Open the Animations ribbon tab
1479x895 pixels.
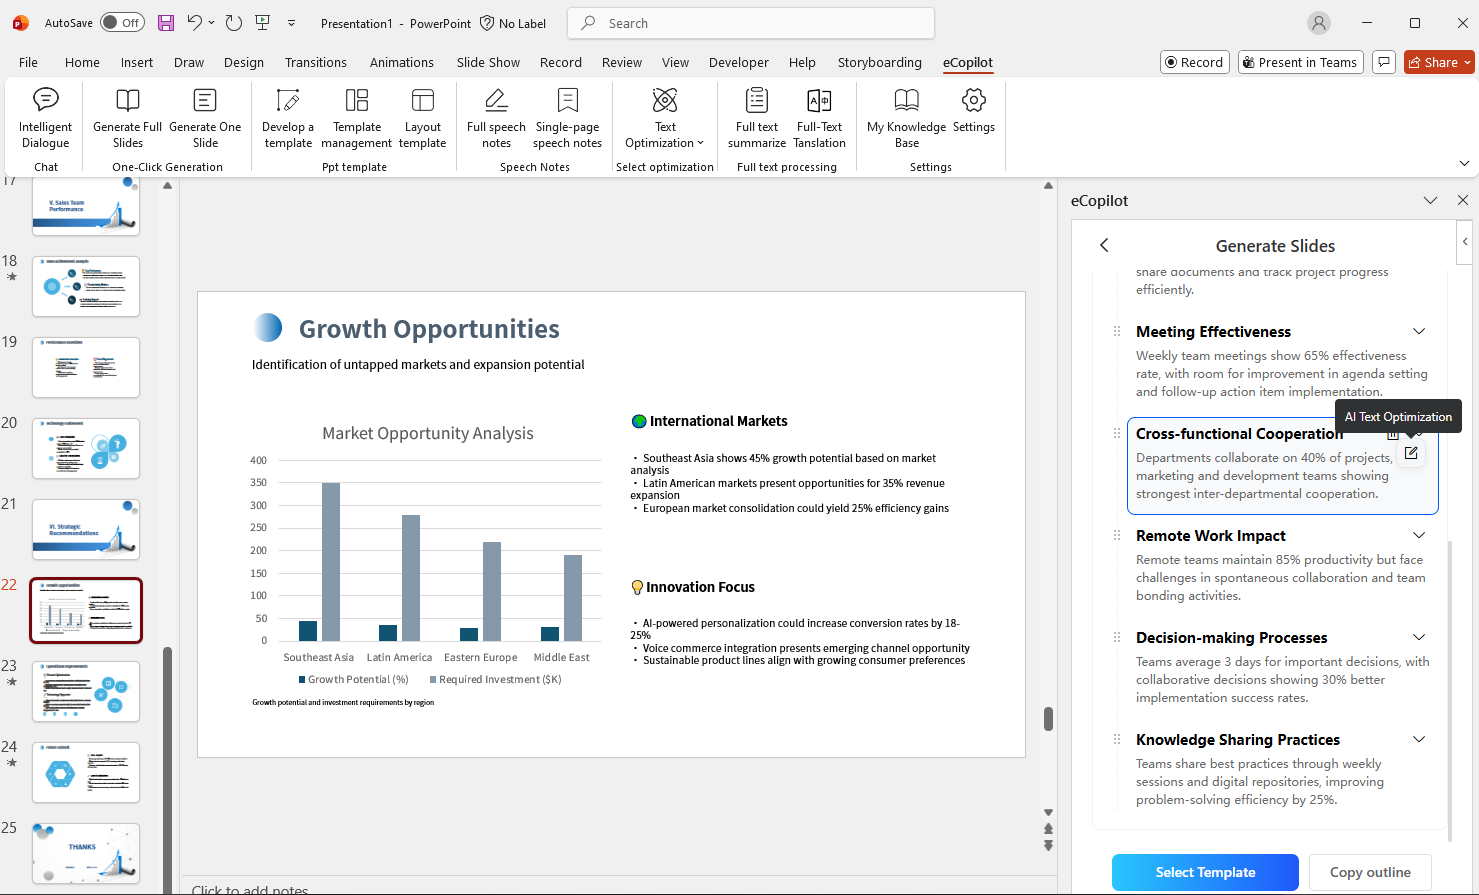401,61
